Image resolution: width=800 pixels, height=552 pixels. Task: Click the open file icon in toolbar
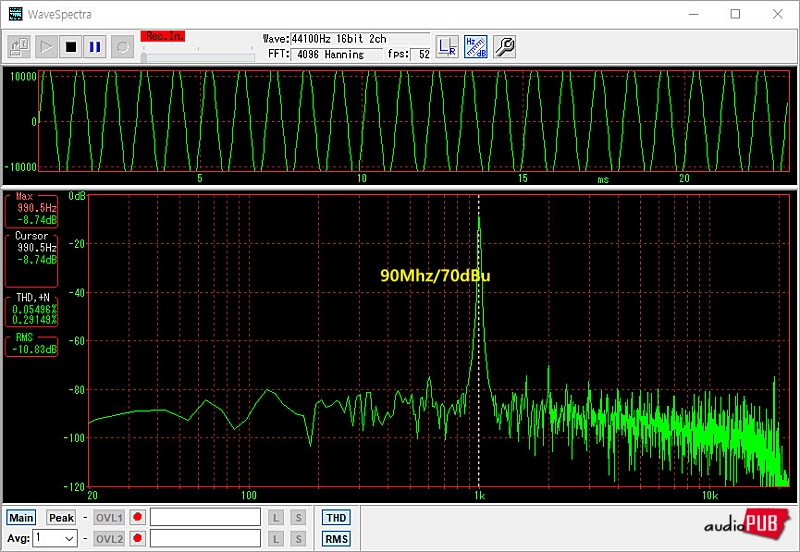tap(20, 46)
